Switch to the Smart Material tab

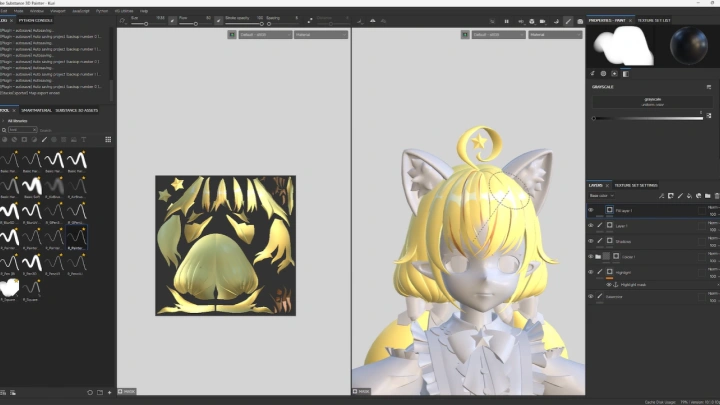click(x=36, y=110)
